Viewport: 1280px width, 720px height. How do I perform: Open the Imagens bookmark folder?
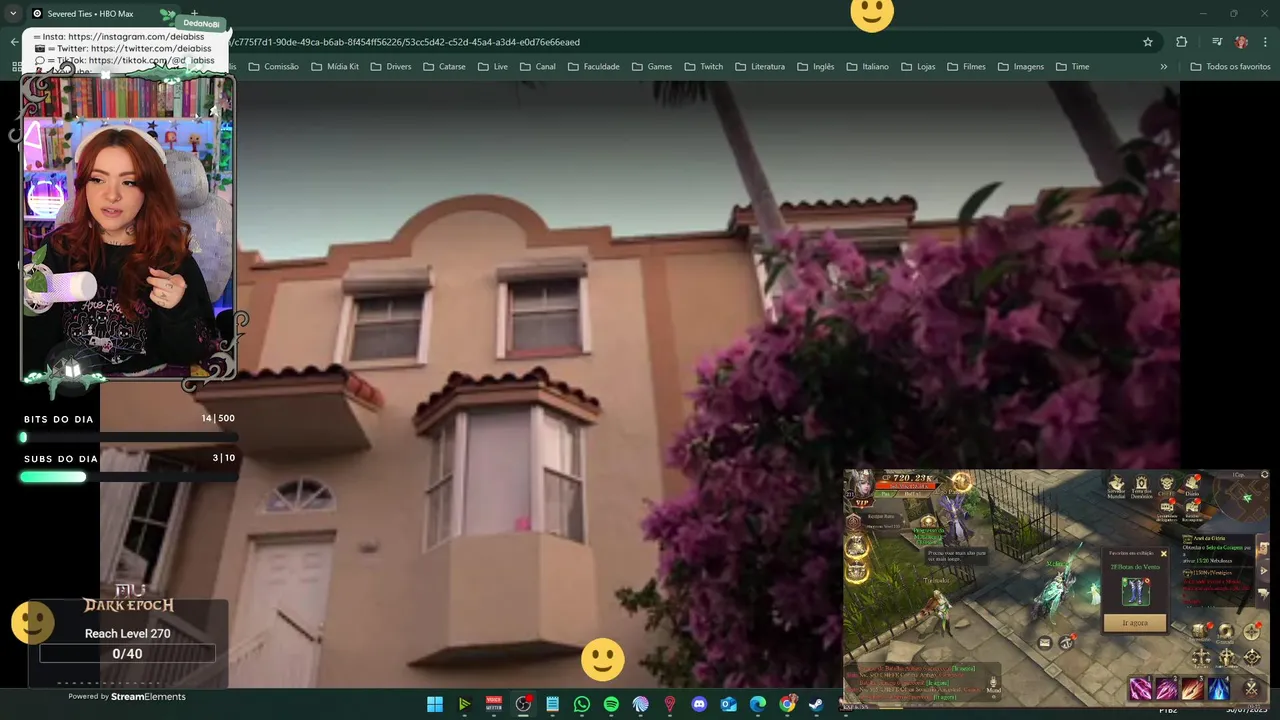1020,67
